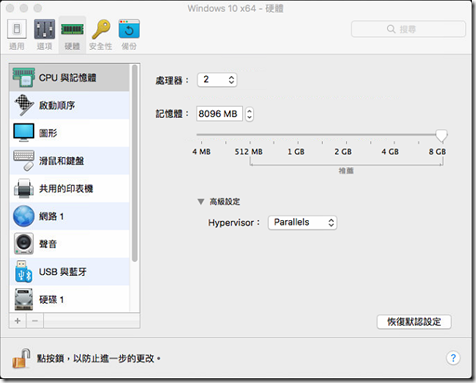
Task: Click the 記憶體 label
Action: point(172,114)
